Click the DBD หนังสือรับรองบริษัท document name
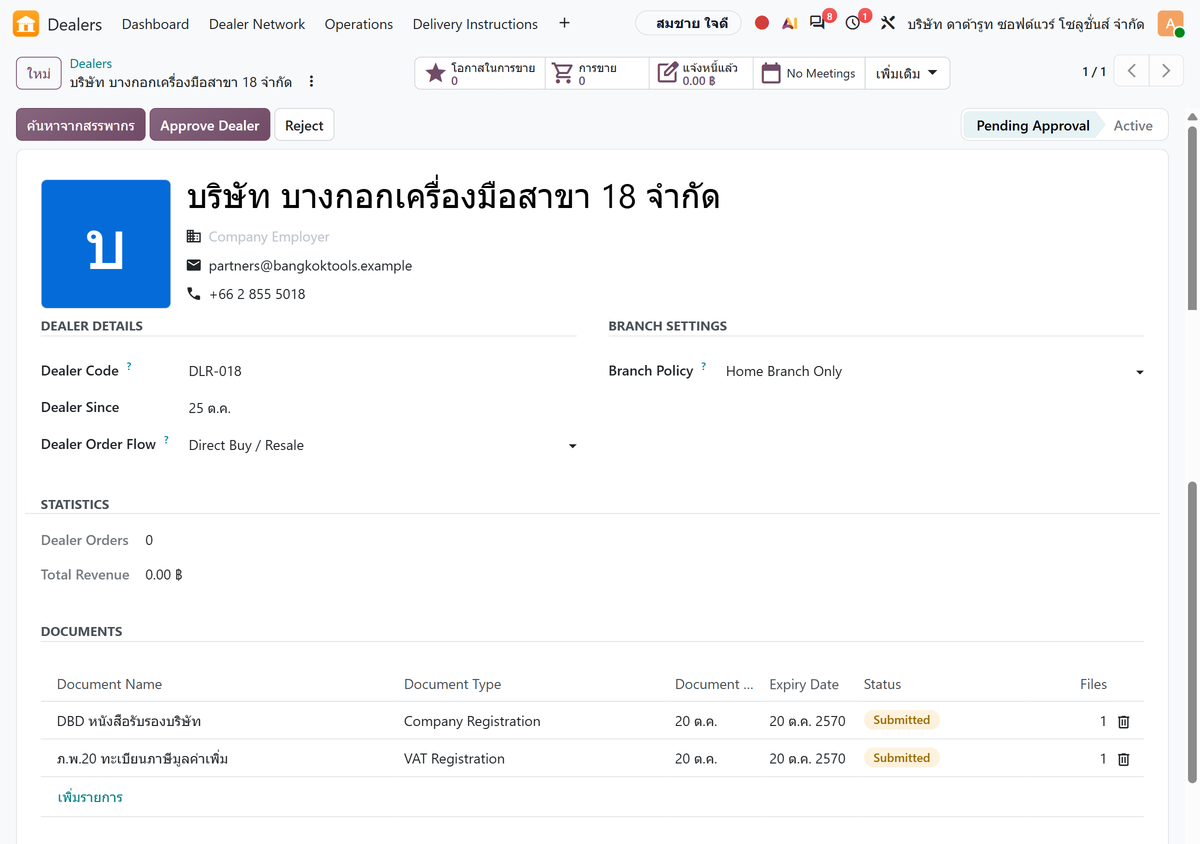This screenshot has width=1200, height=844. (x=129, y=721)
